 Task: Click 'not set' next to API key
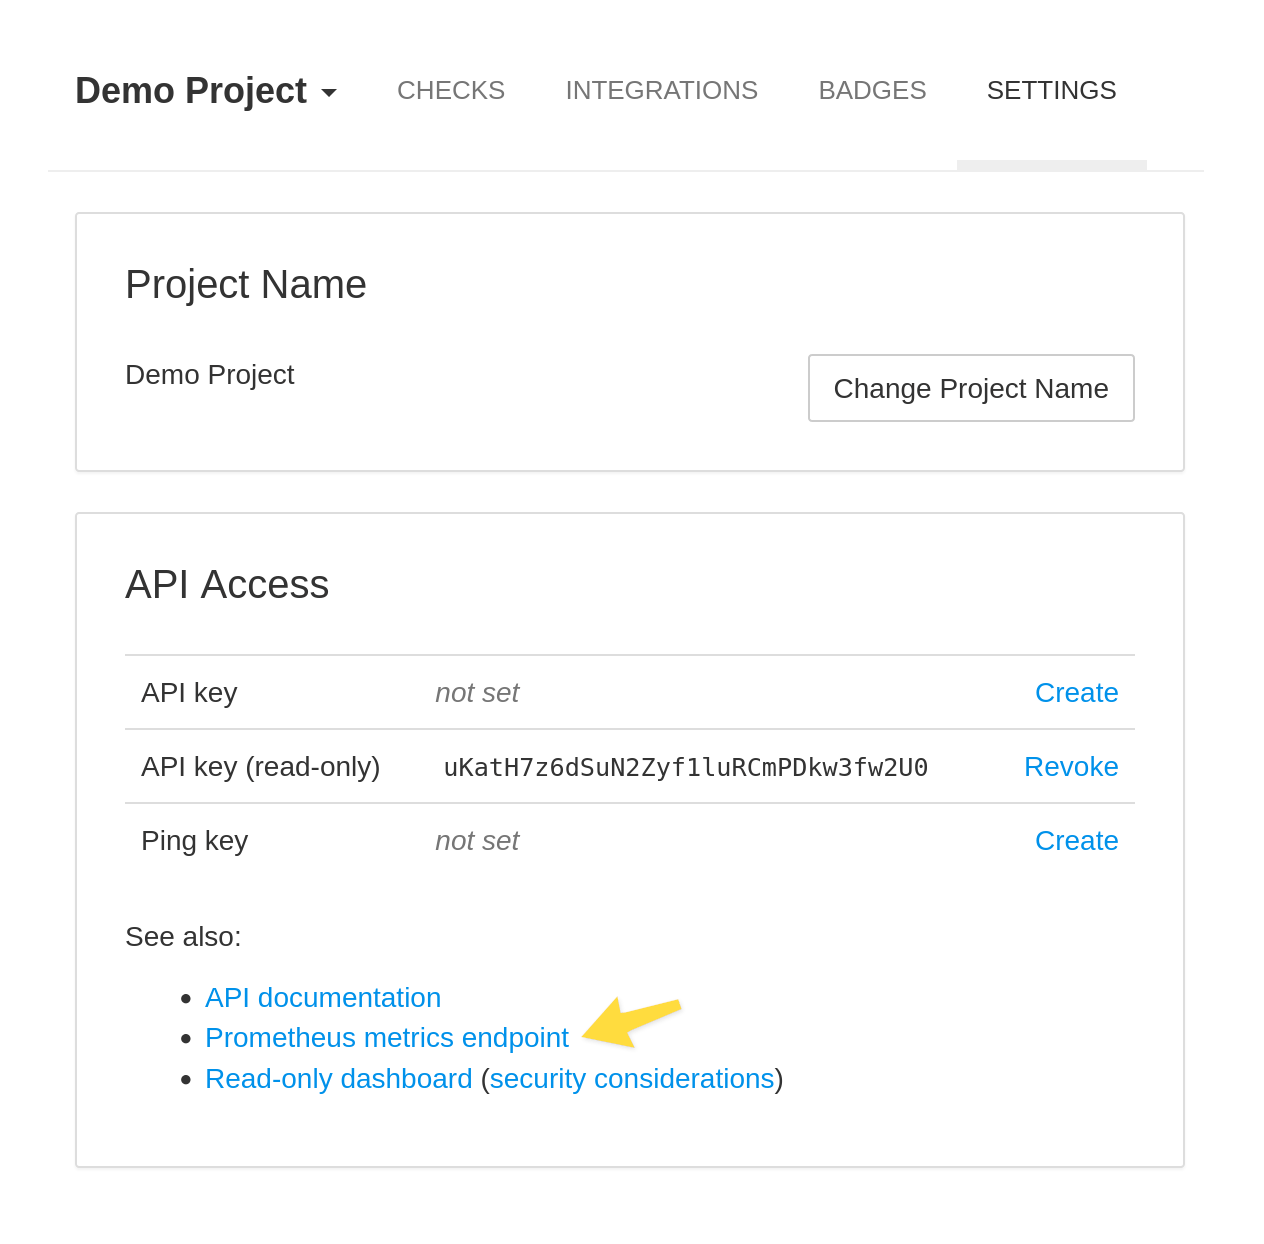pyautogui.click(x=477, y=691)
